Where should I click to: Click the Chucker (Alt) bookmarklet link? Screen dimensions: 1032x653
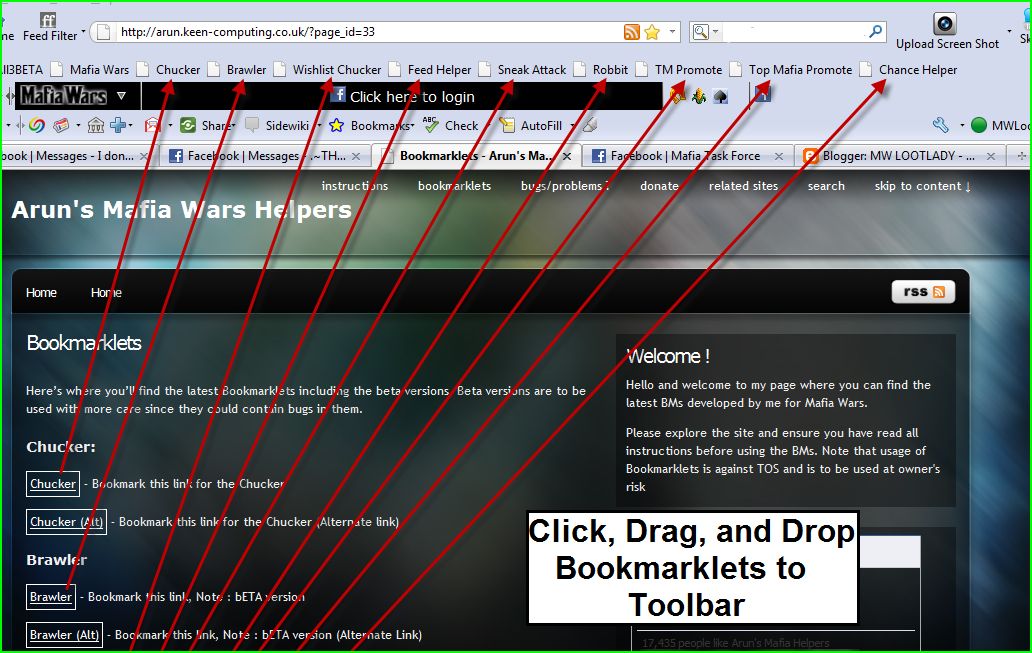coord(66,522)
